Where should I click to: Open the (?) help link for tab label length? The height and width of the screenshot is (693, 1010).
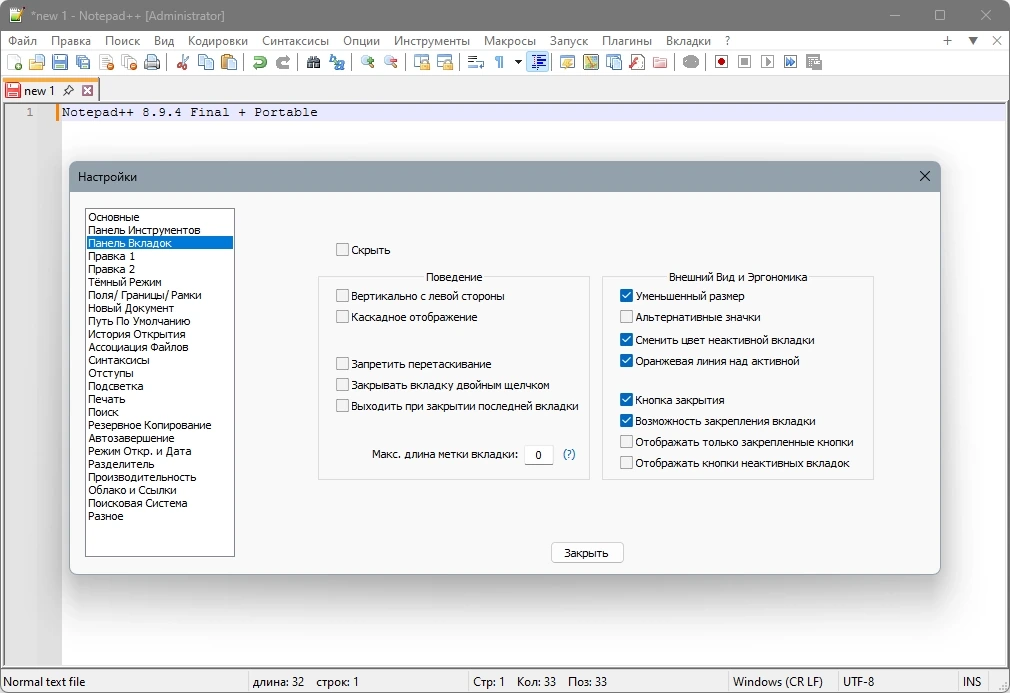coord(569,454)
